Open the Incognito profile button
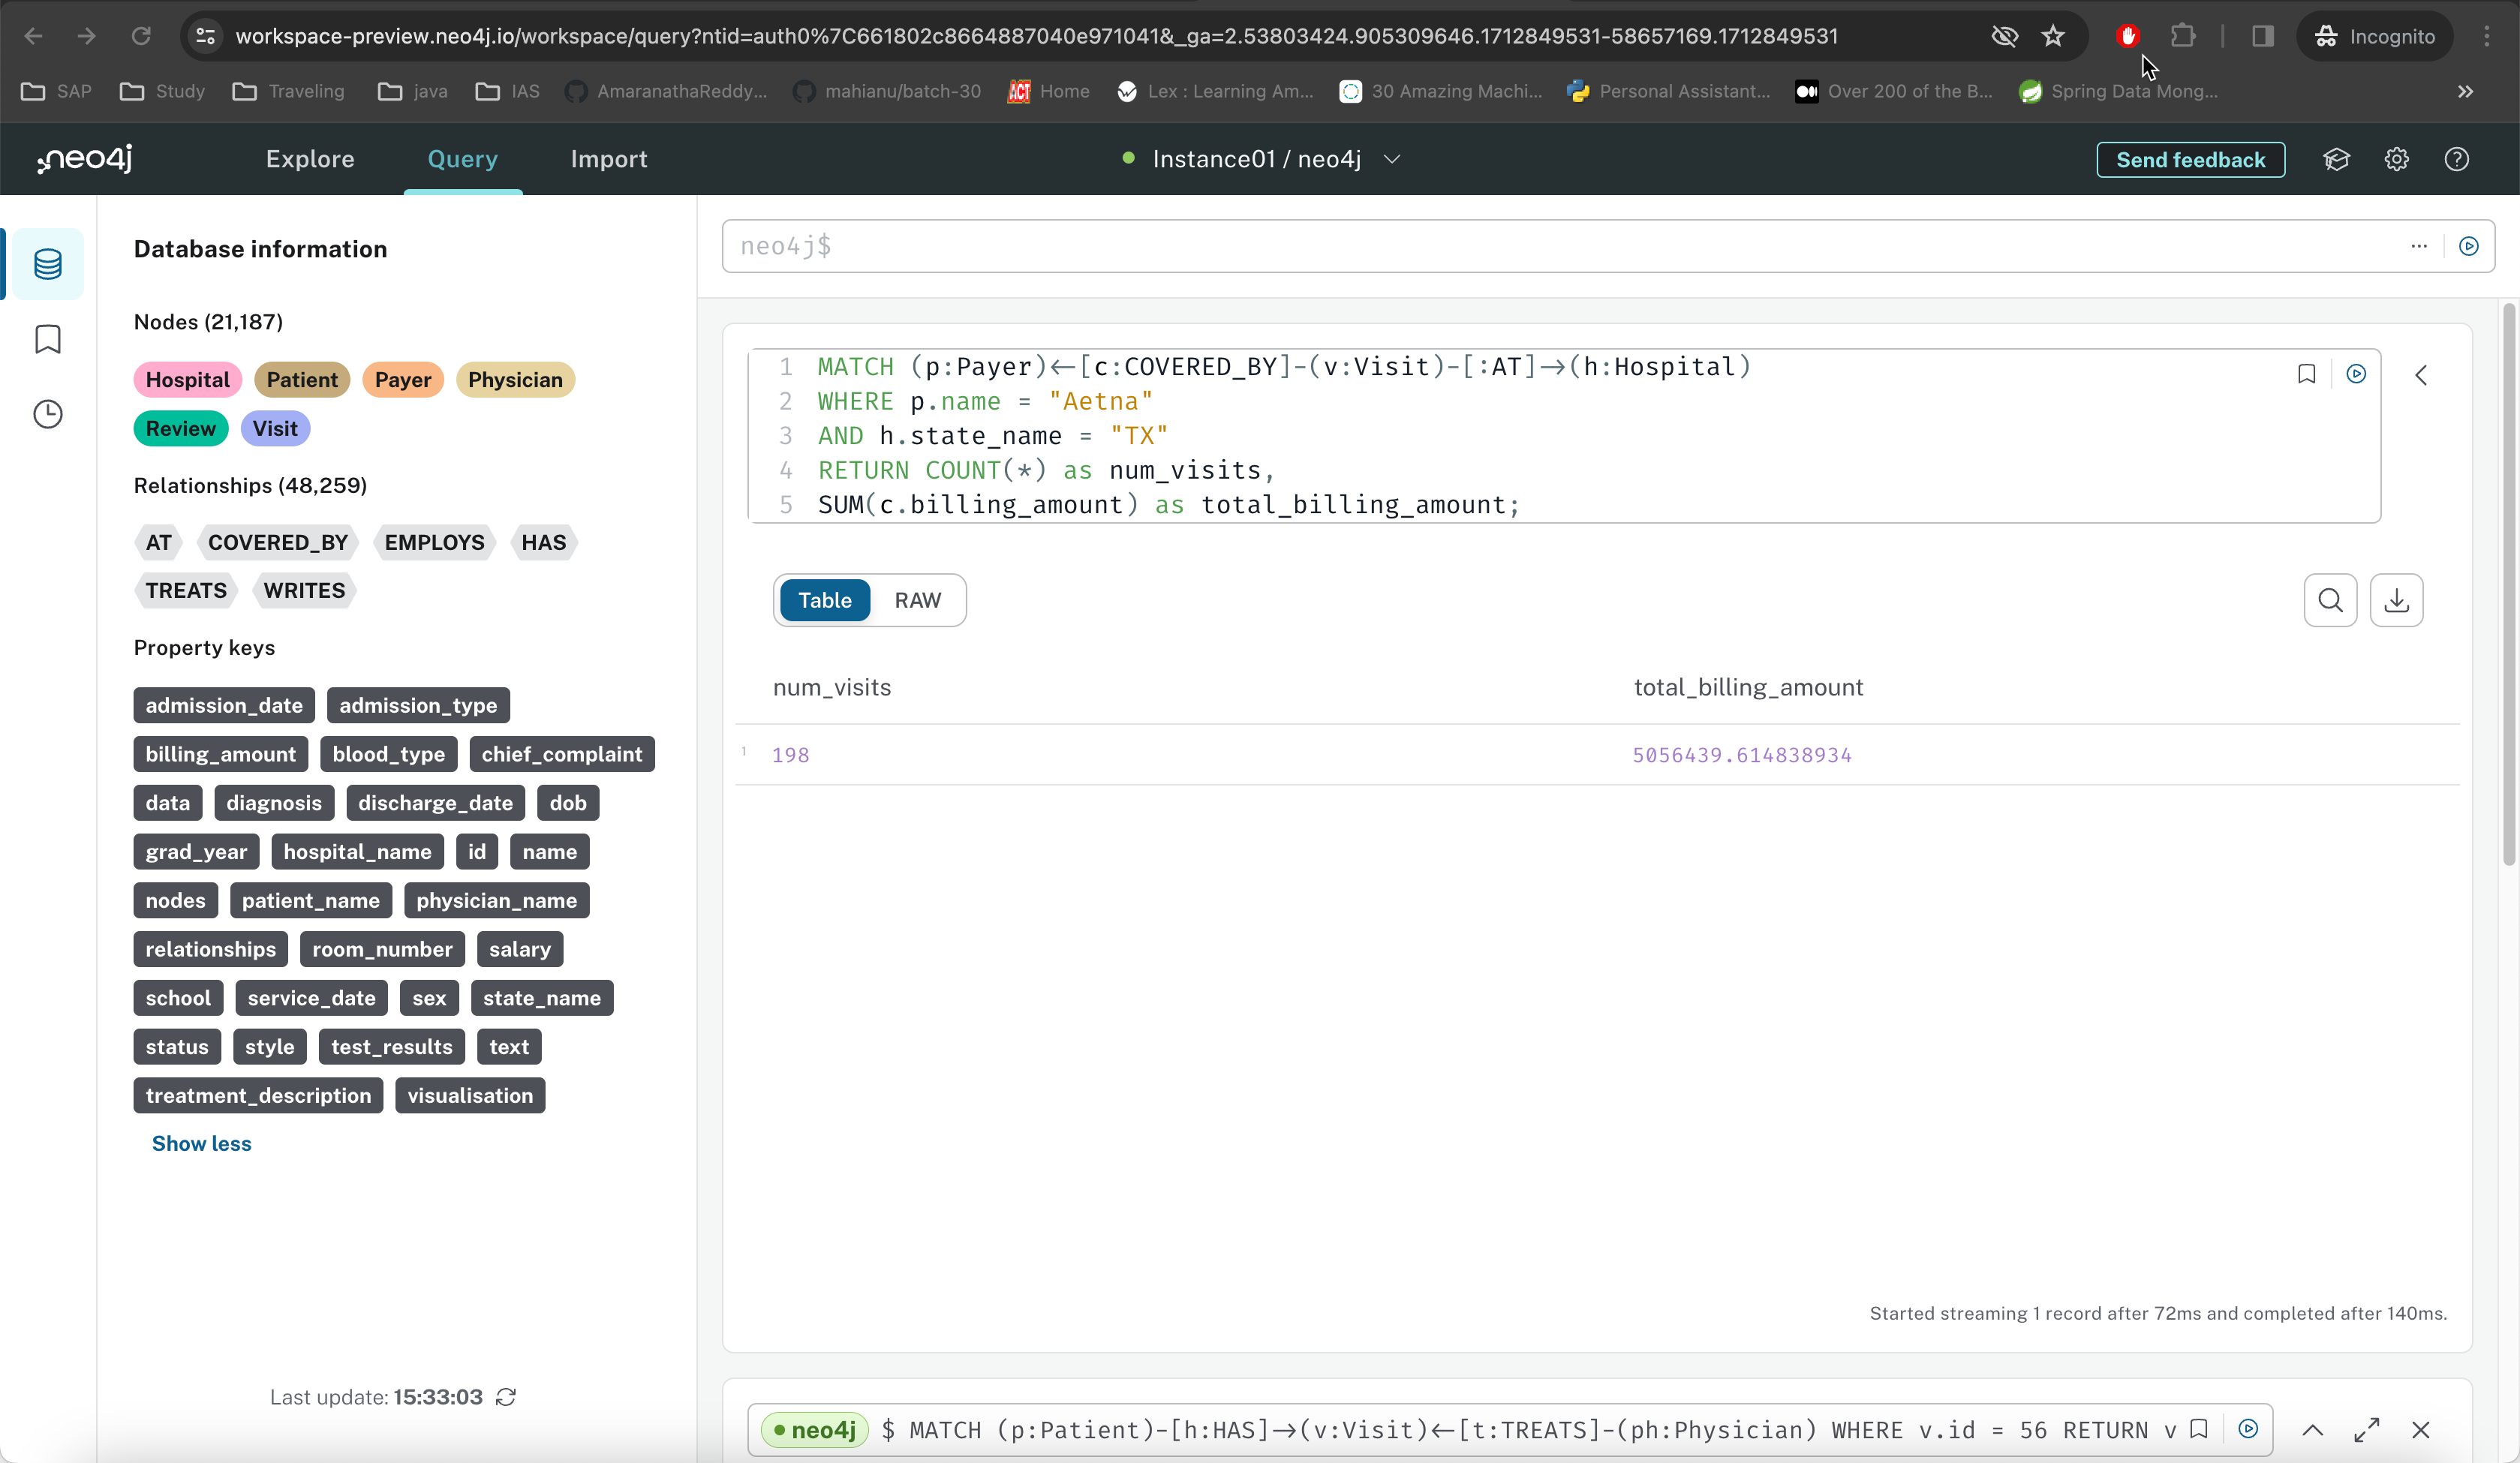This screenshot has height=1463, width=2520. pyautogui.click(x=2374, y=36)
